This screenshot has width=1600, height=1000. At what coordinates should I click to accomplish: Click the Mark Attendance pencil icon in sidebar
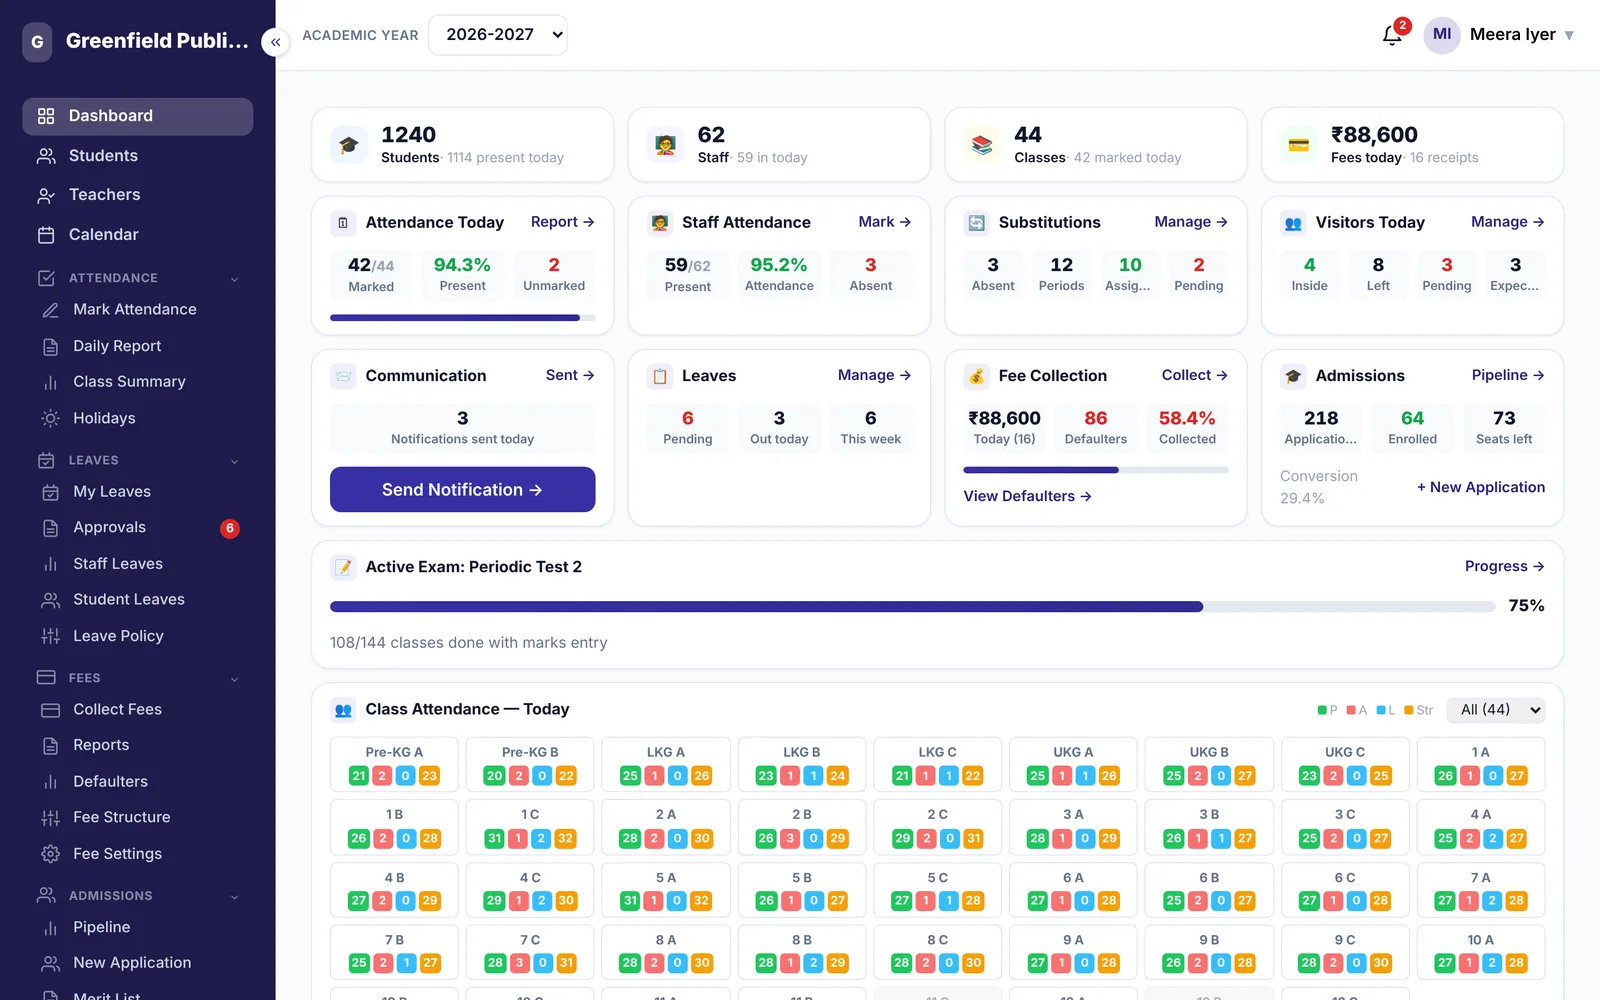tap(50, 310)
